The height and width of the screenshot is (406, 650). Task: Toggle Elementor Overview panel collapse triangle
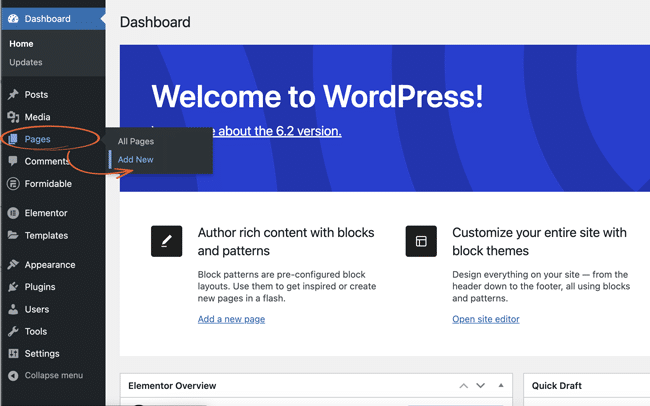[x=501, y=386]
